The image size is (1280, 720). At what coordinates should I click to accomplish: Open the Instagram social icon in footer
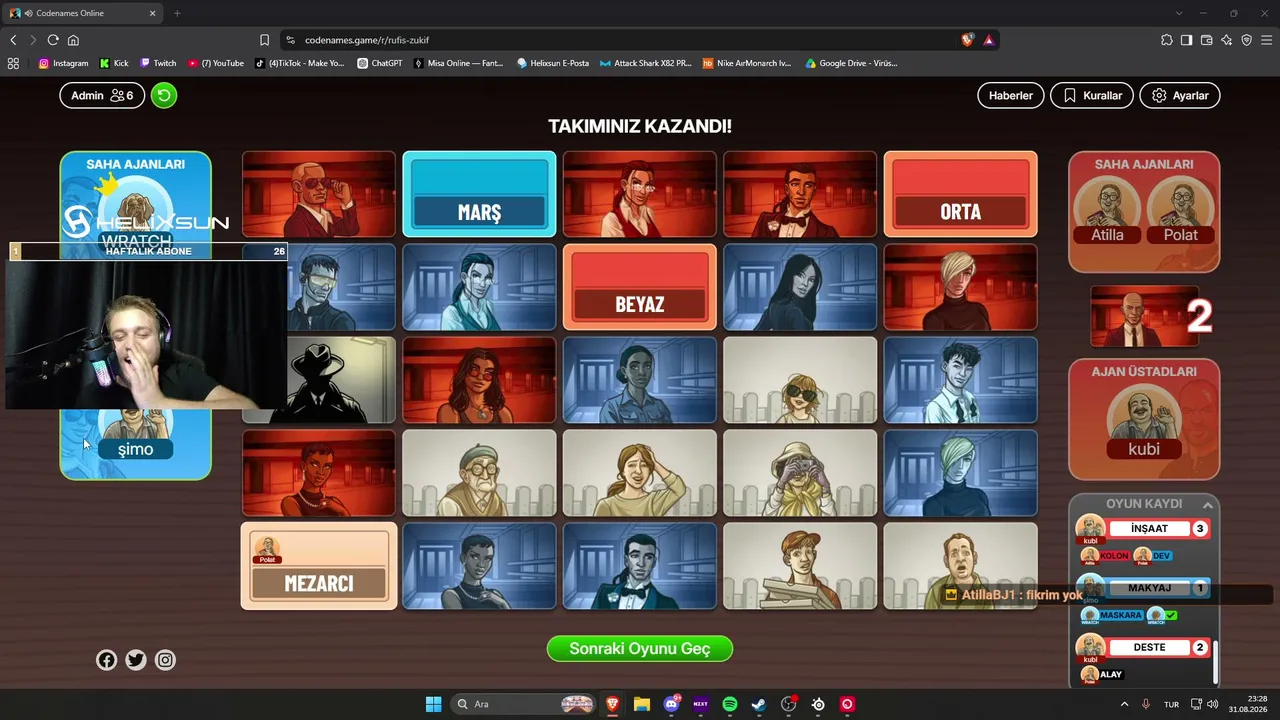tap(165, 660)
